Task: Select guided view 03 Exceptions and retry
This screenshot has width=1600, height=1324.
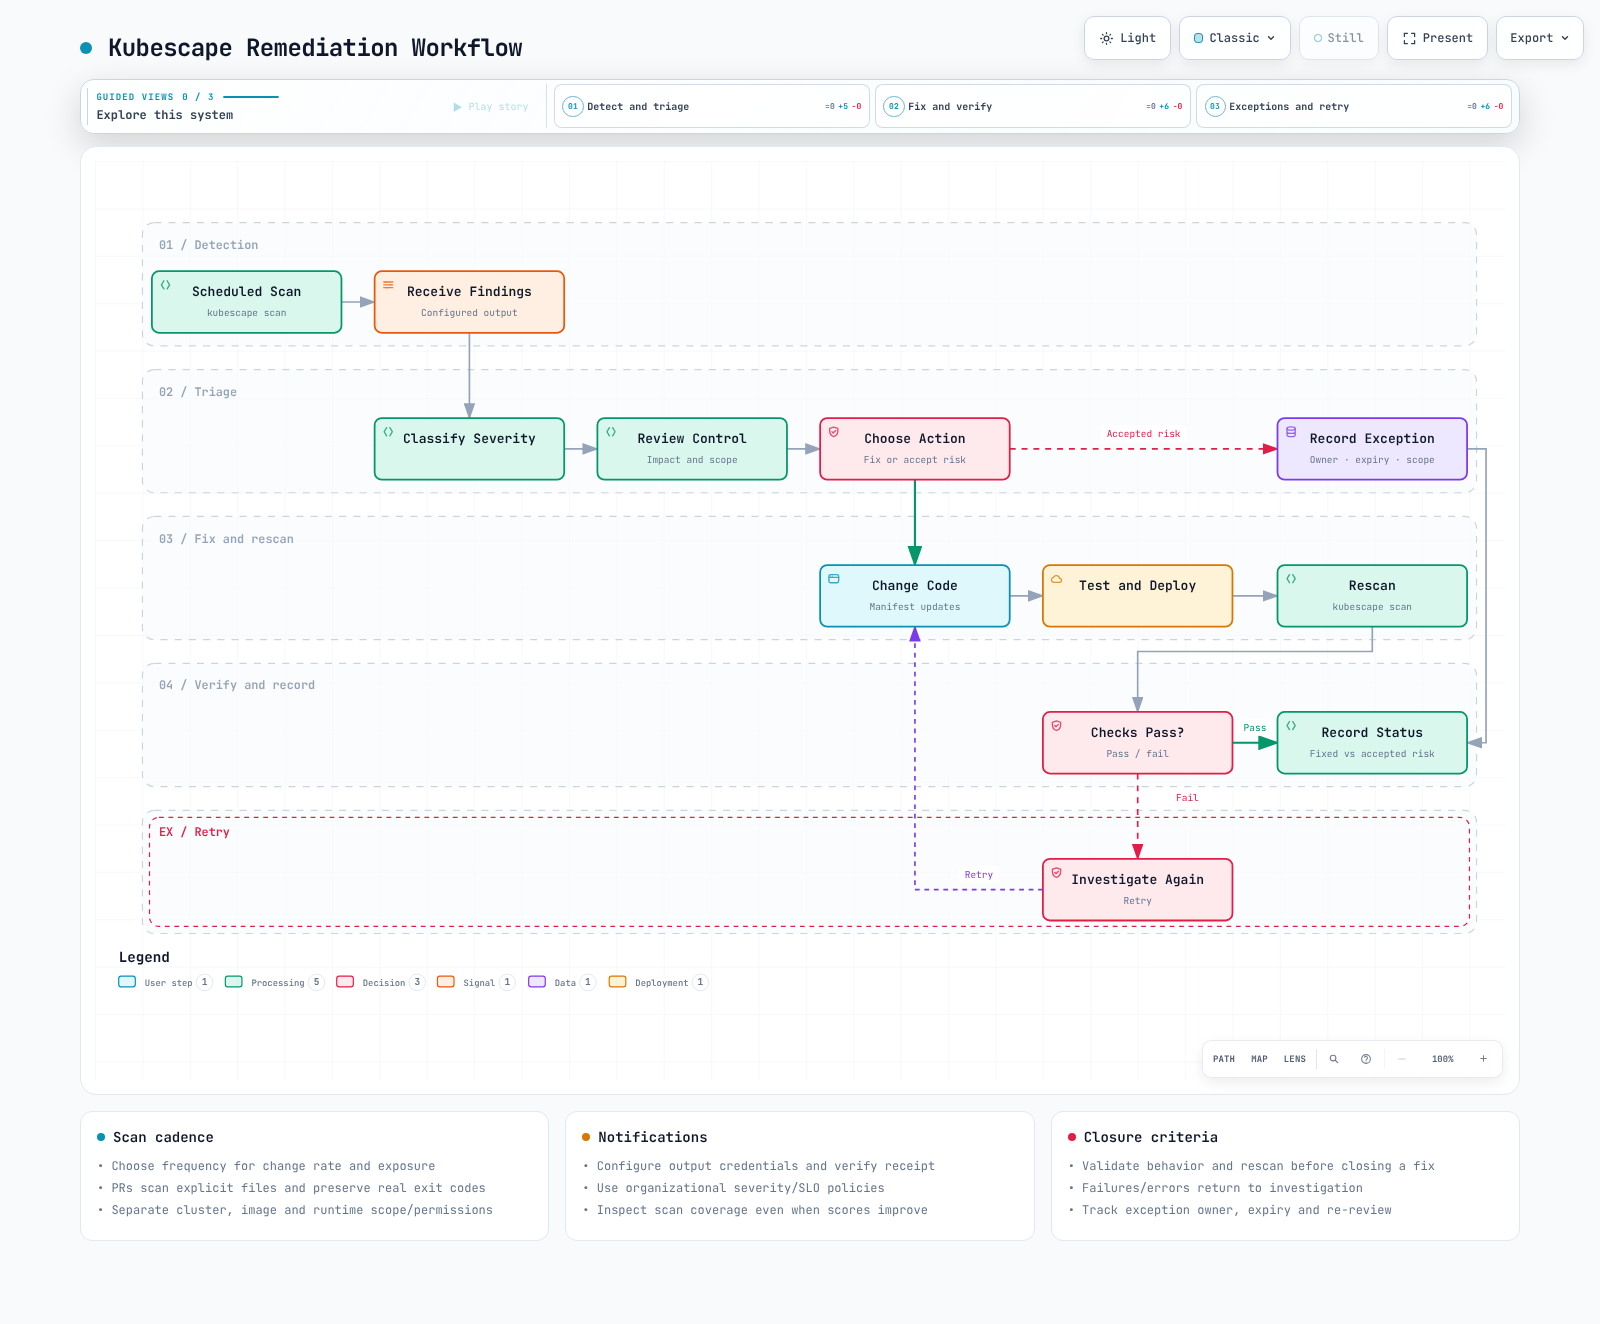Action: pos(1353,106)
